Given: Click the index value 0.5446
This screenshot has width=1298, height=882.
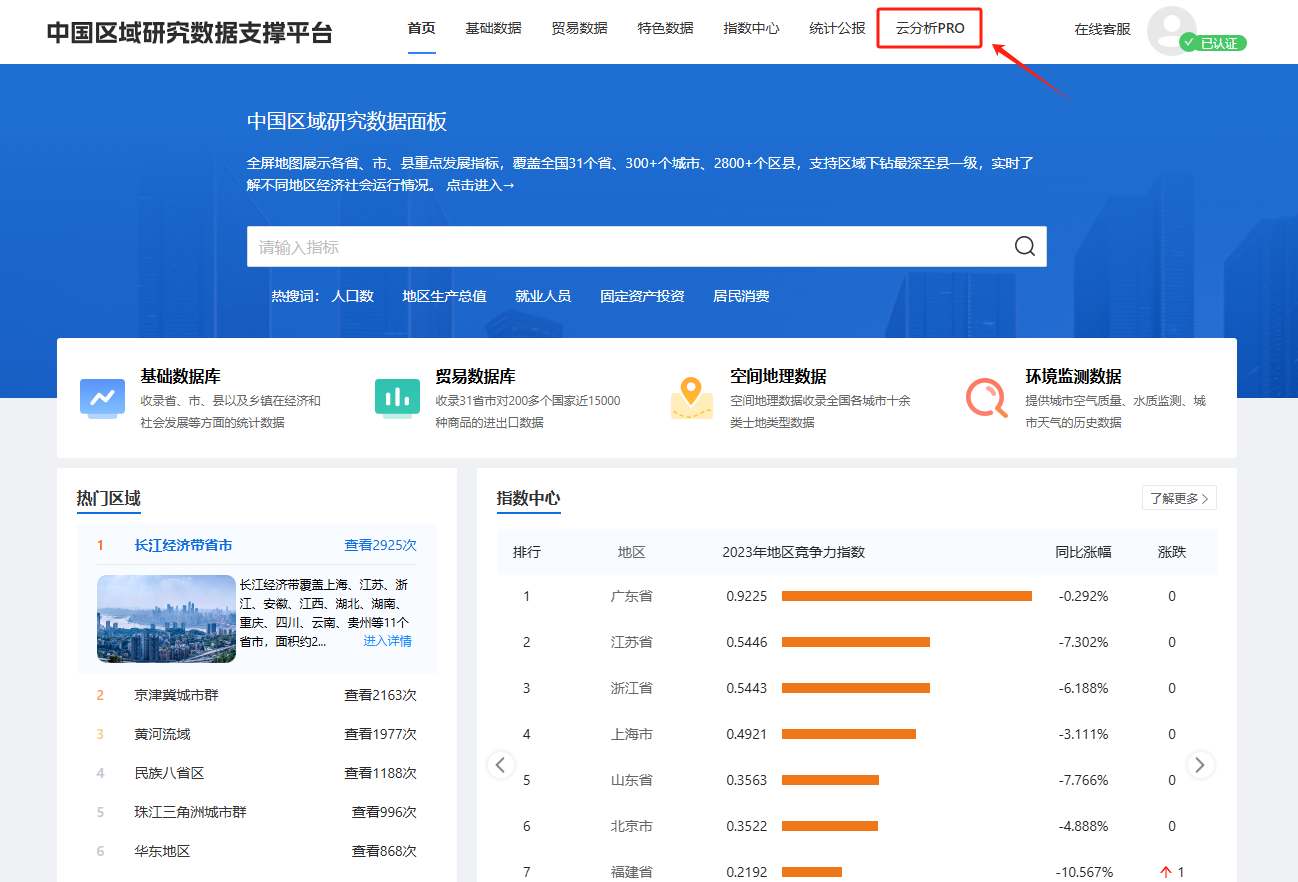Looking at the screenshot, I should coord(747,642).
